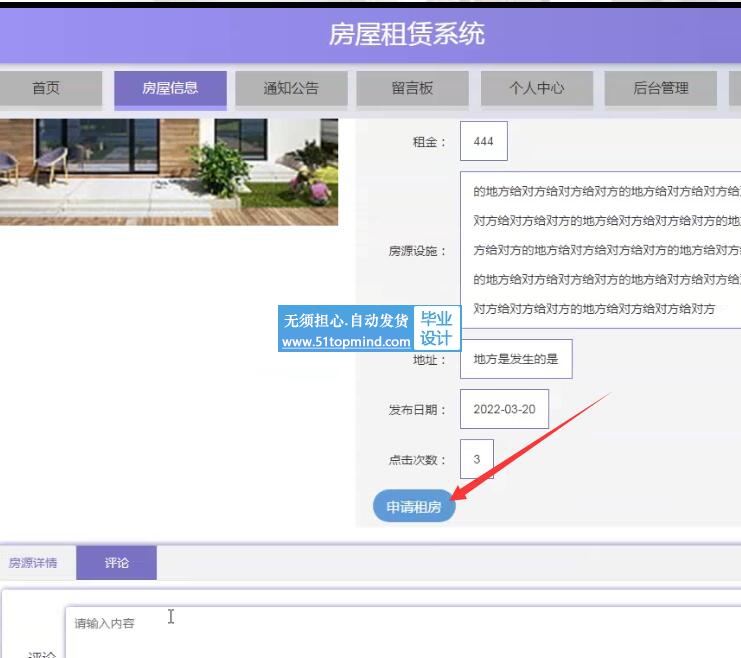Click the 地址 value 地方是发生的是

516,359
